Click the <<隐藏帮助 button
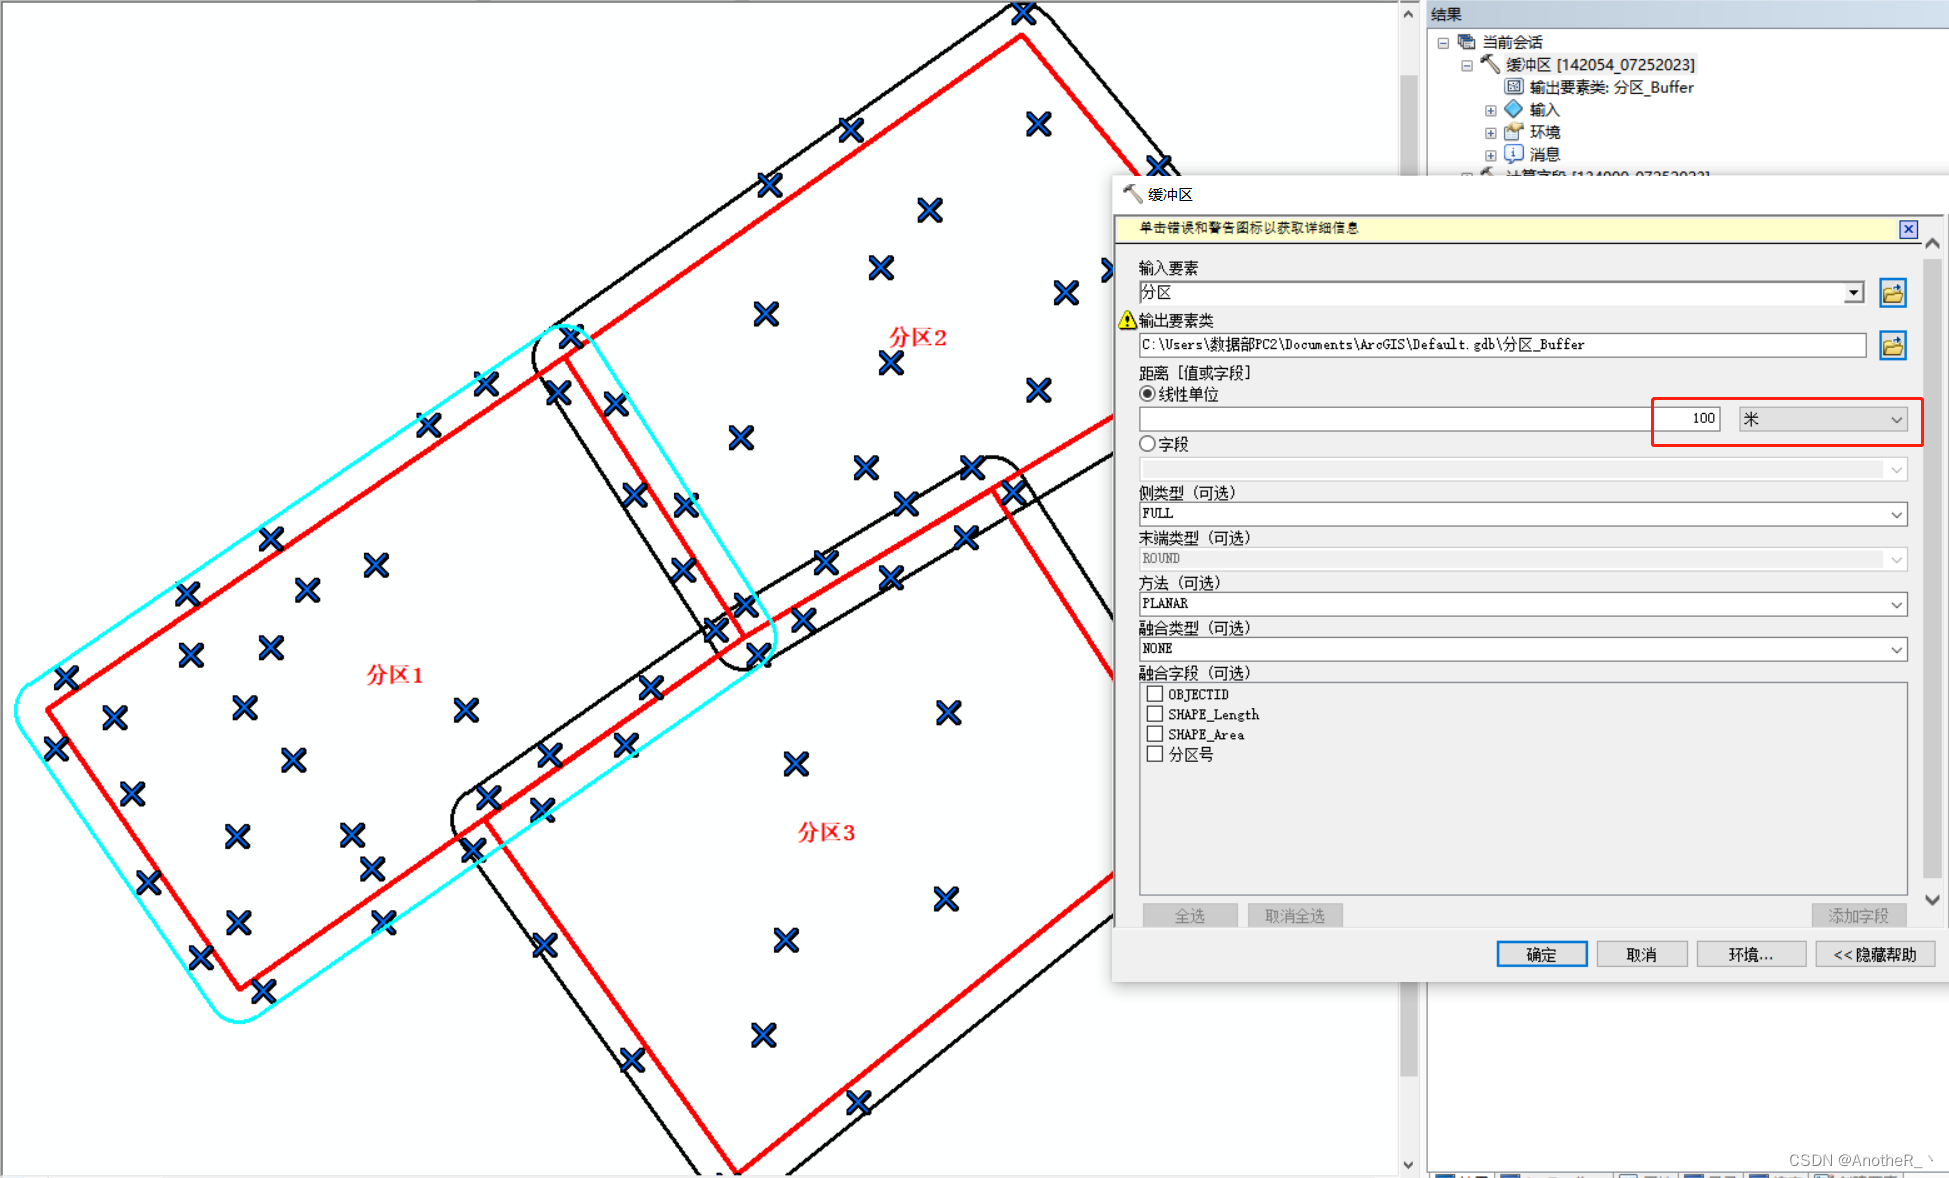The width and height of the screenshot is (1949, 1178). (x=1875, y=953)
